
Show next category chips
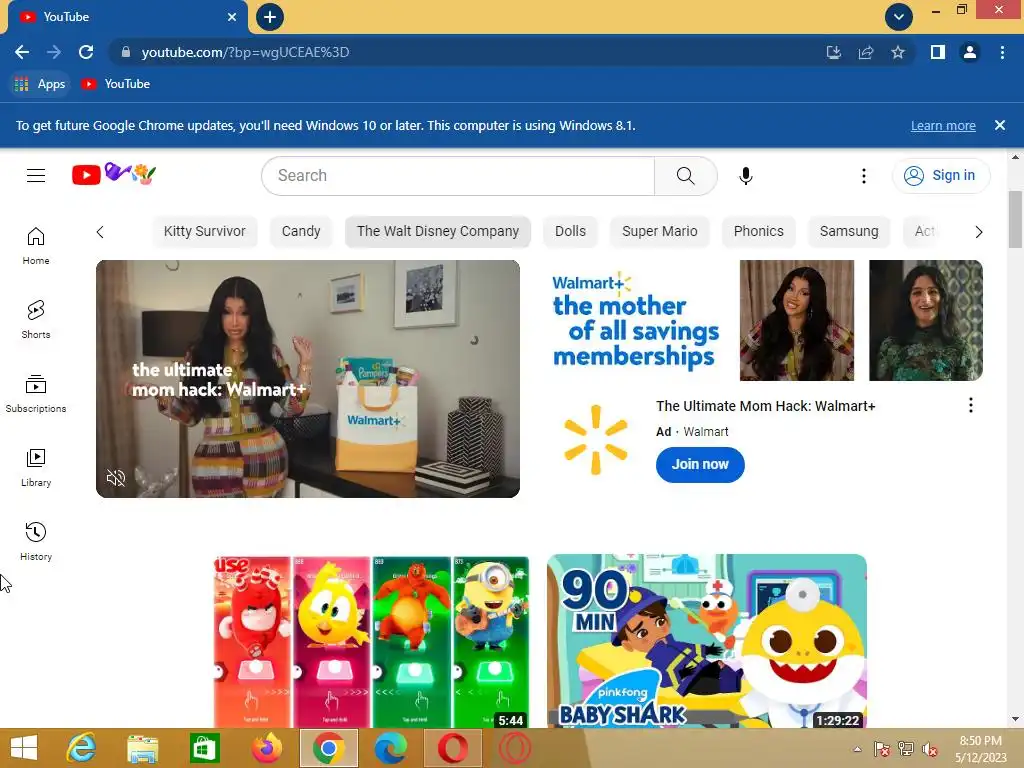coord(978,232)
